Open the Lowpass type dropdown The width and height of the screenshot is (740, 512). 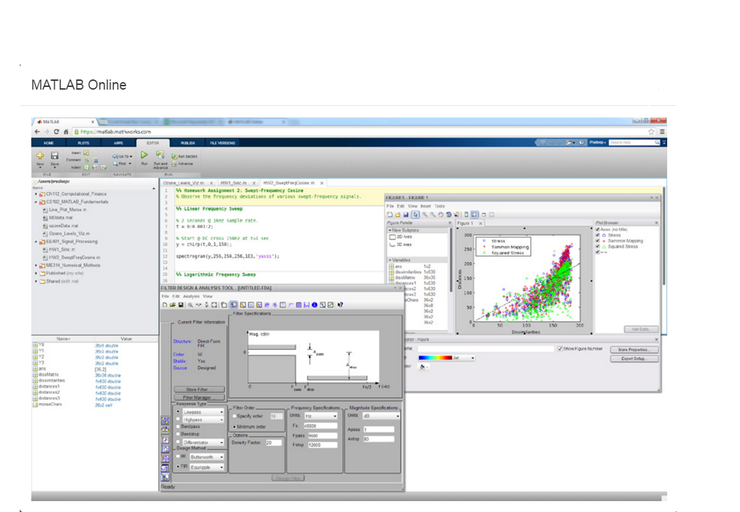coord(203,412)
